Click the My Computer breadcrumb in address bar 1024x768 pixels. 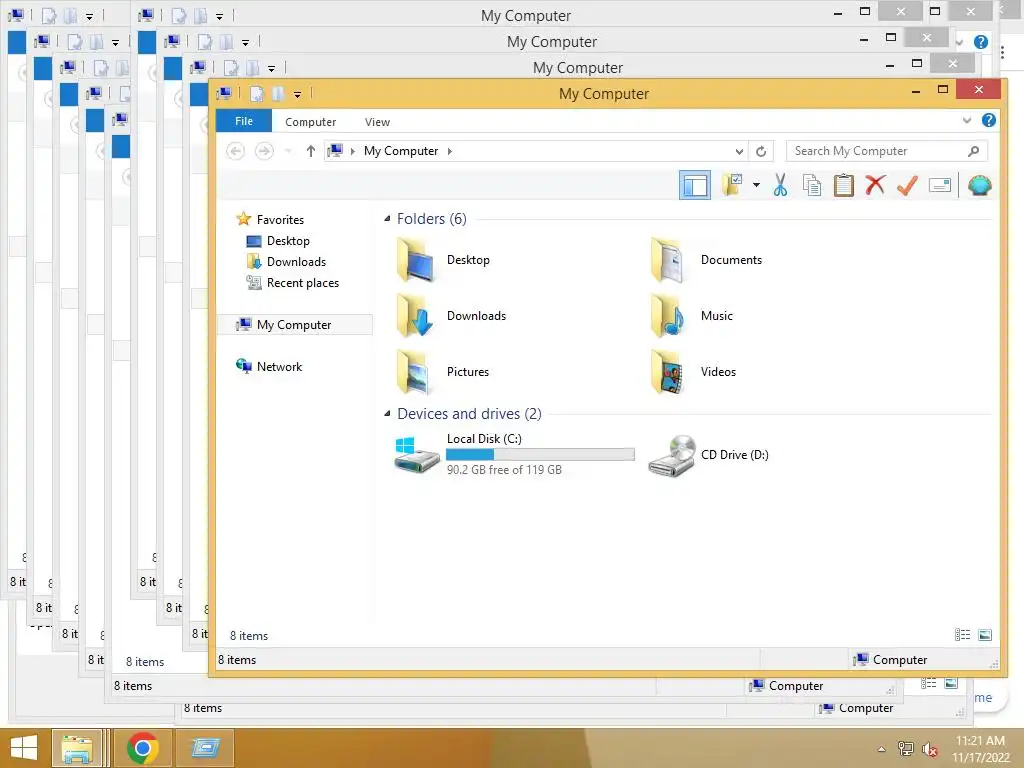400,151
